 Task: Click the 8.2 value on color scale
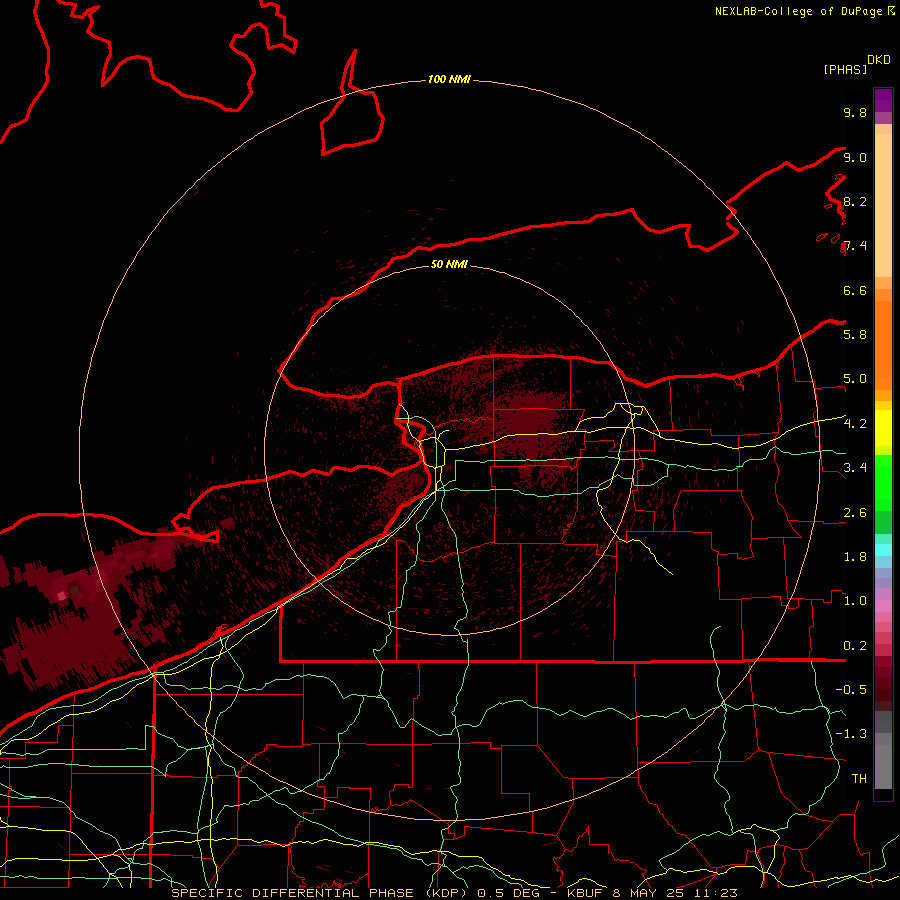pos(855,201)
